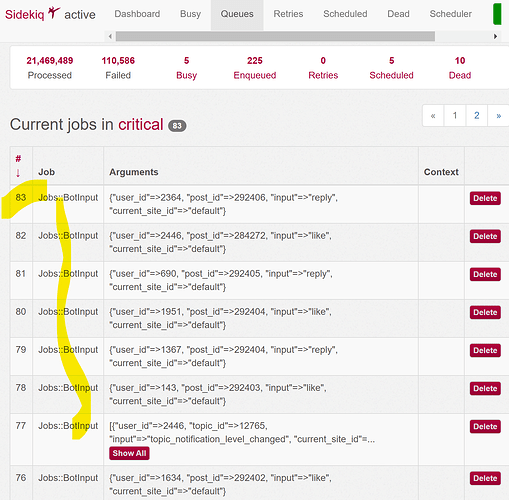The width and height of the screenshot is (509, 500).
Task: Click the horizontal navigation scrollbar thumb
Action: click(275, 36)
